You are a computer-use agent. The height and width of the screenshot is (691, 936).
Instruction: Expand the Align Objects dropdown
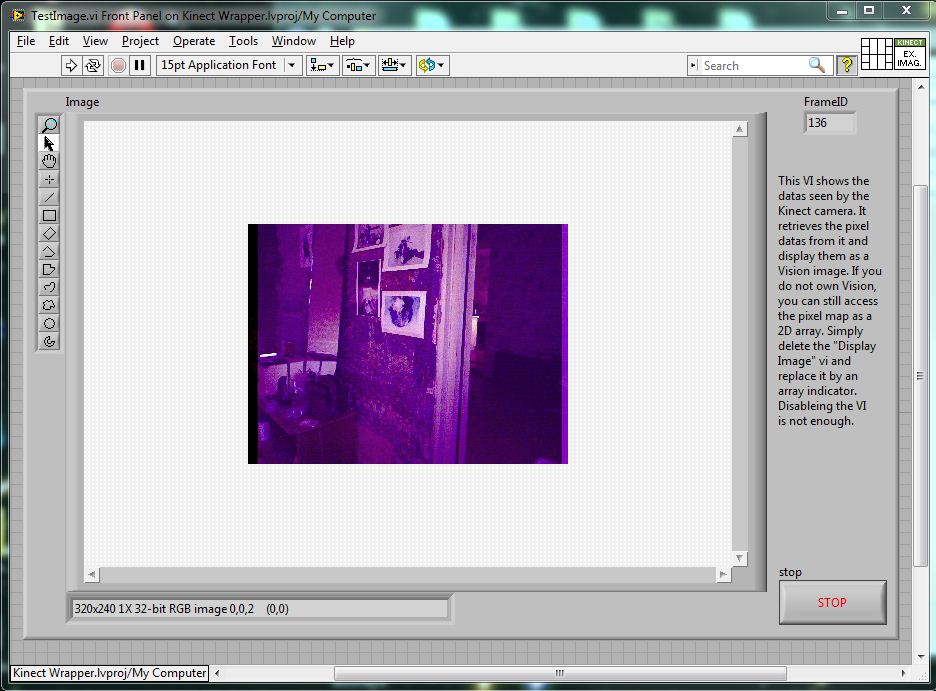(x=322, y=65)
